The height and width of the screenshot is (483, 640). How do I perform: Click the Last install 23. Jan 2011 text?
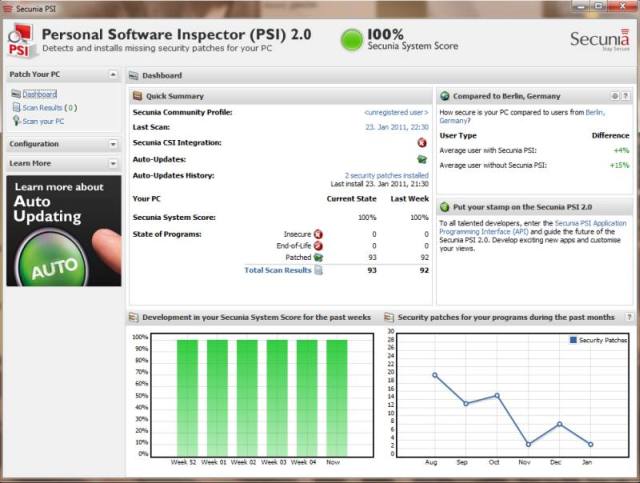pyautogui.click(x=379, y=184)
